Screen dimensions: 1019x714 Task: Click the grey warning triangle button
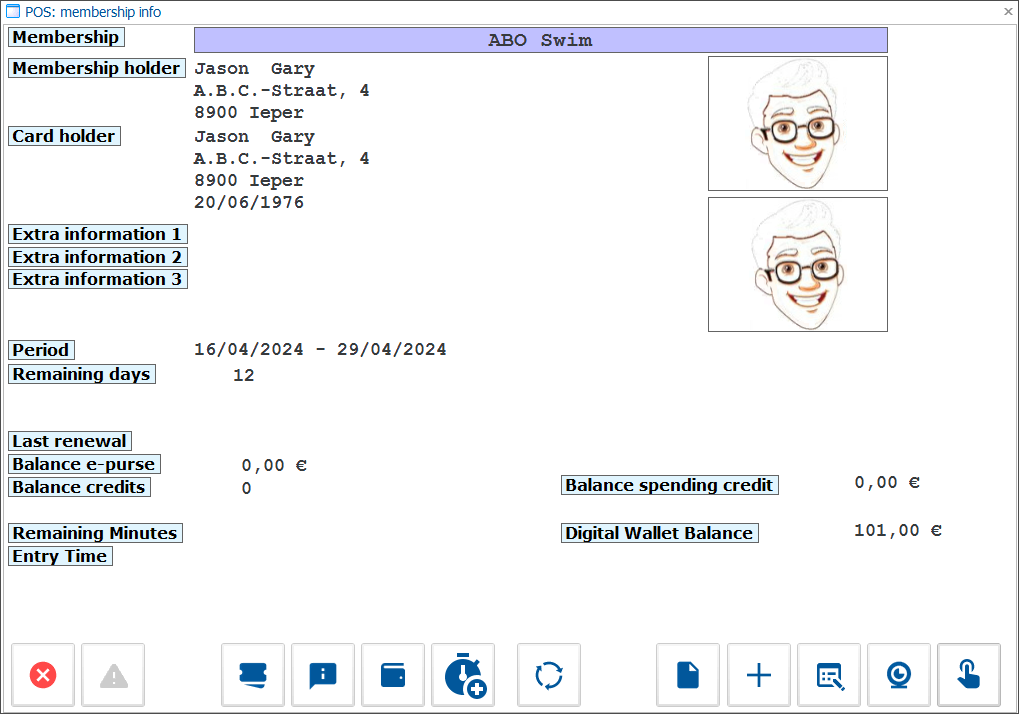pos(113,675)
